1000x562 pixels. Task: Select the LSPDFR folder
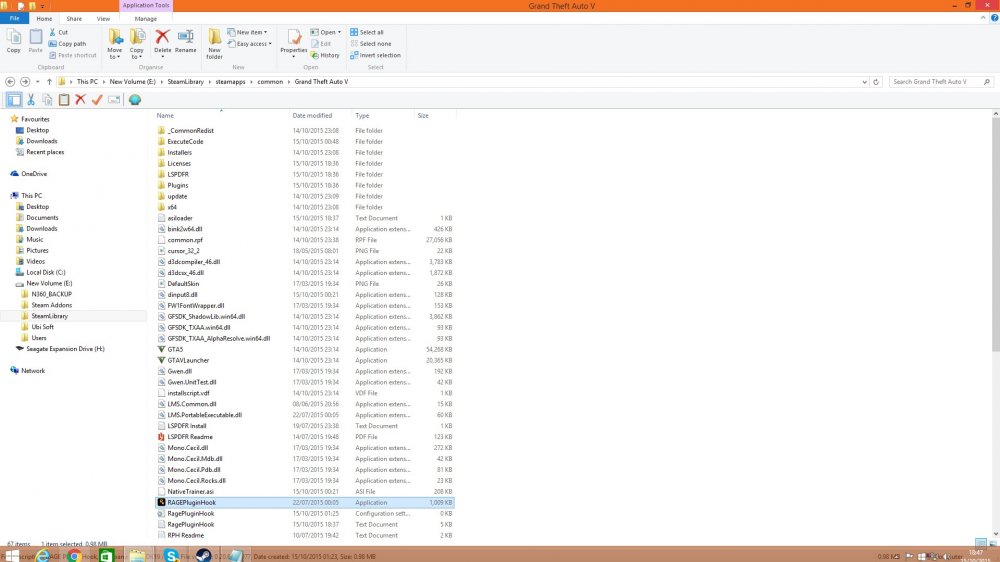[x=178, y=174]
